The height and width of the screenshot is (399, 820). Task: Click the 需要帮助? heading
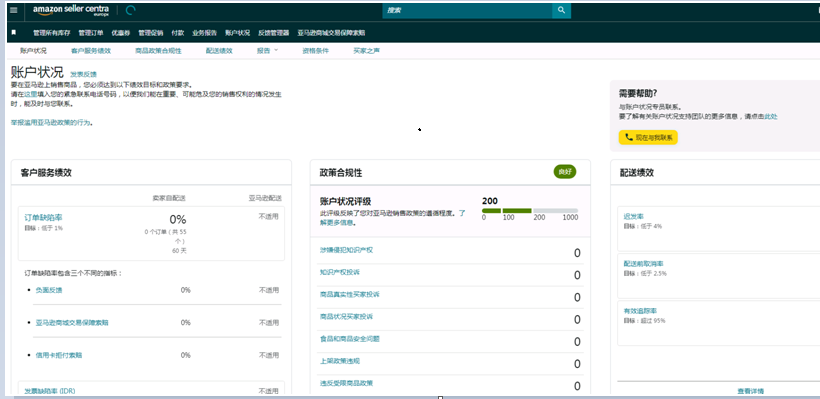click(x=637, y=94)
